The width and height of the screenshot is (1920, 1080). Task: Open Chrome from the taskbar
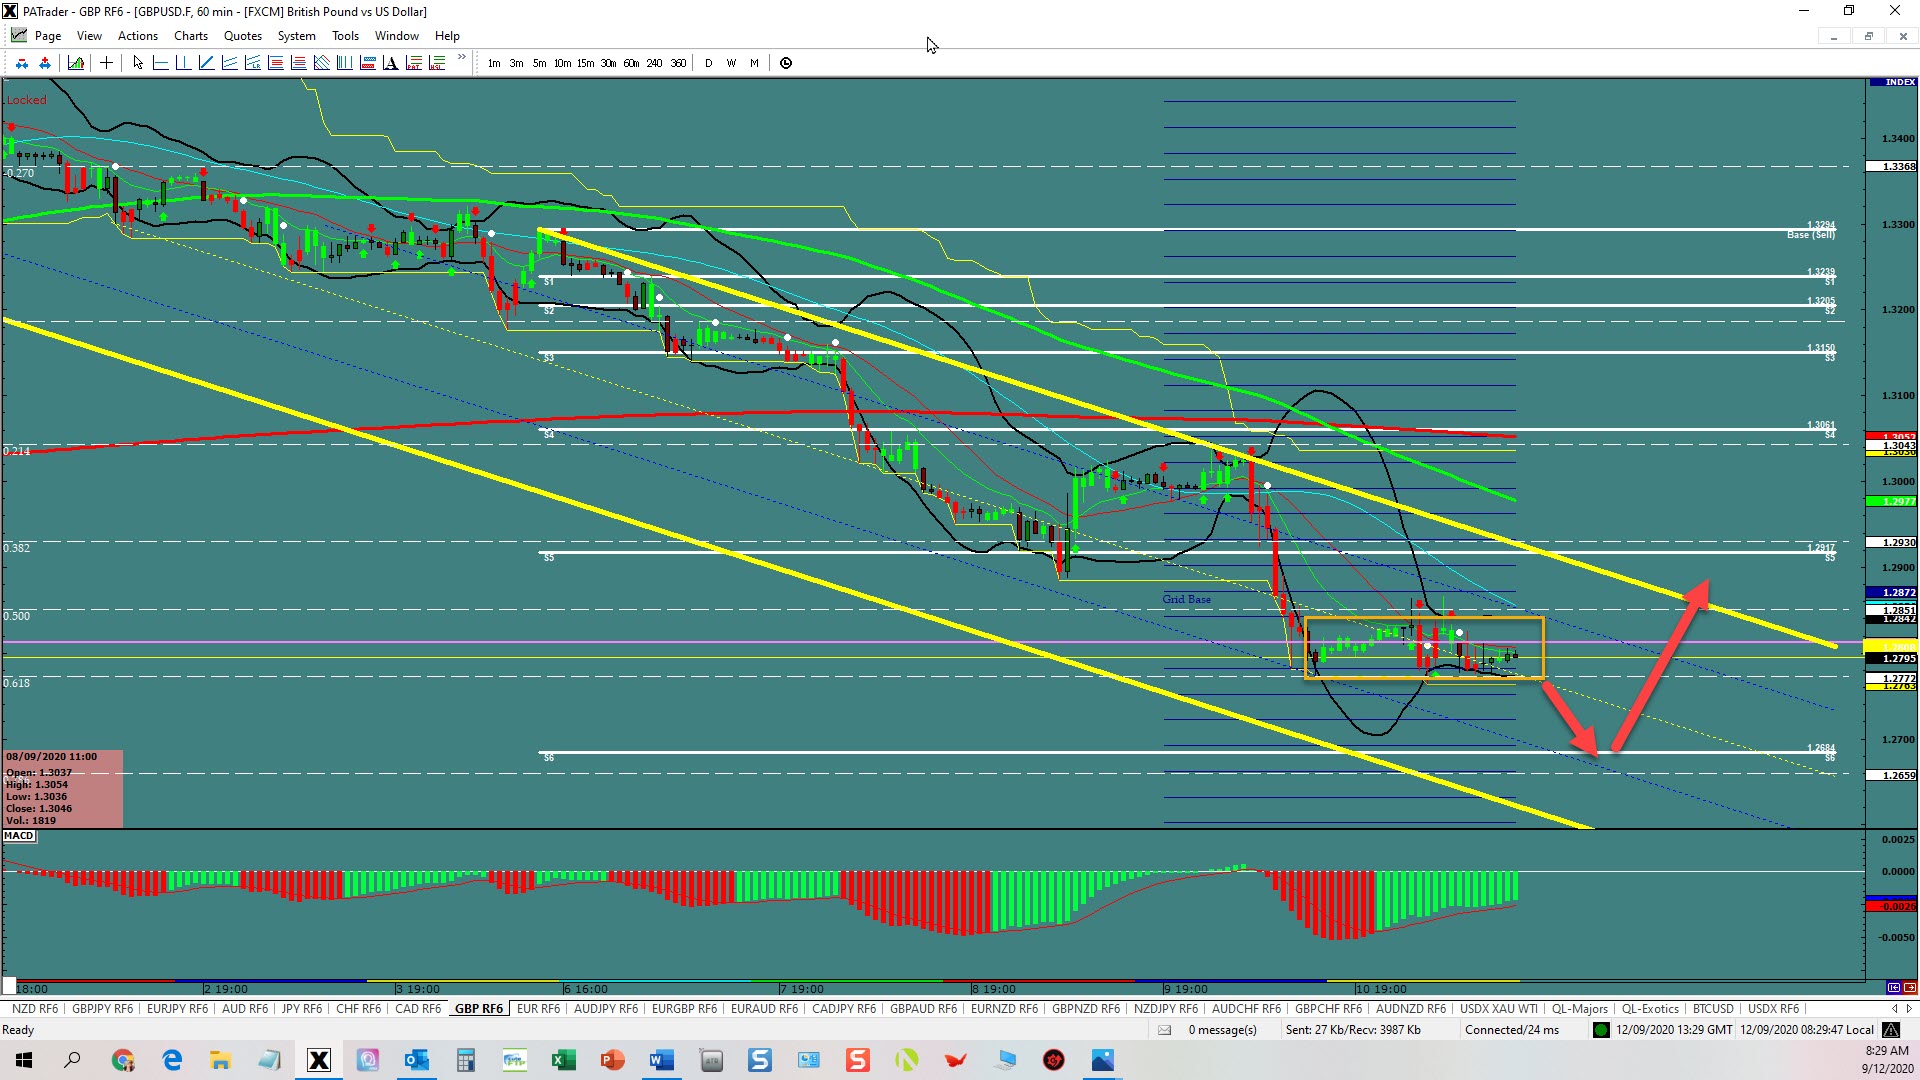(123, 1060)
